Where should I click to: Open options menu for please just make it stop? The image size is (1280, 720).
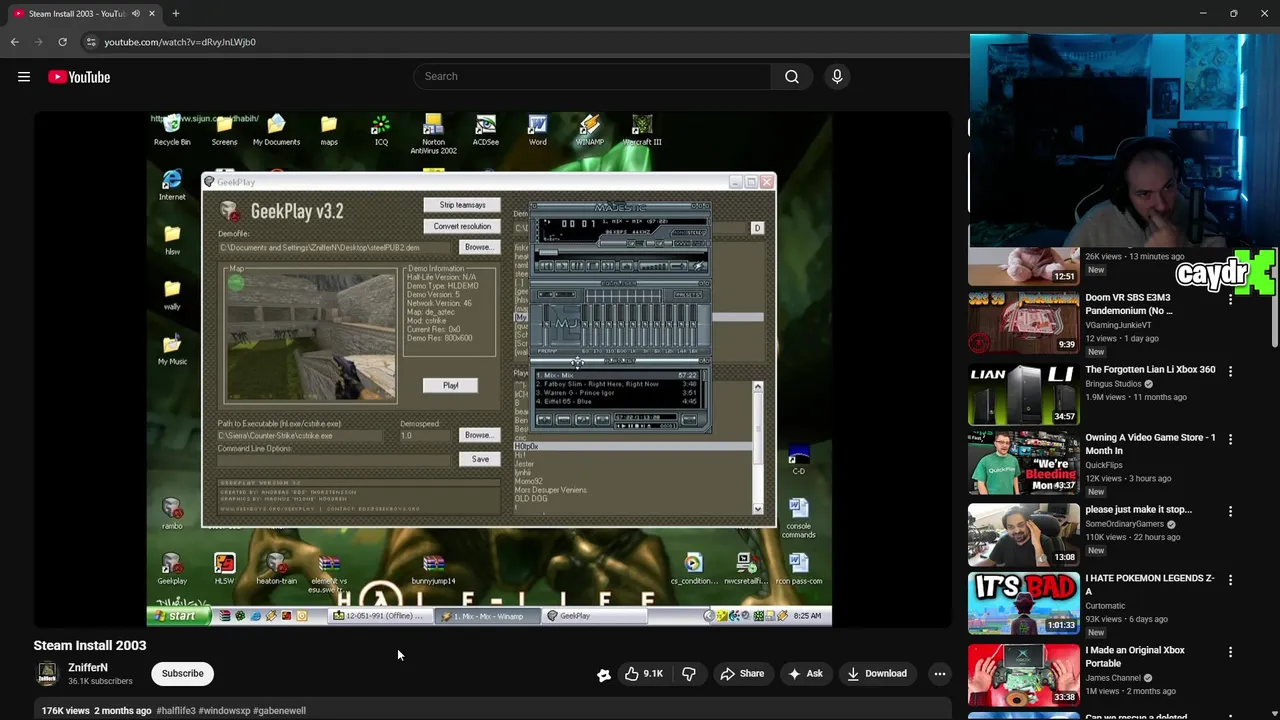click(1231, 511)
